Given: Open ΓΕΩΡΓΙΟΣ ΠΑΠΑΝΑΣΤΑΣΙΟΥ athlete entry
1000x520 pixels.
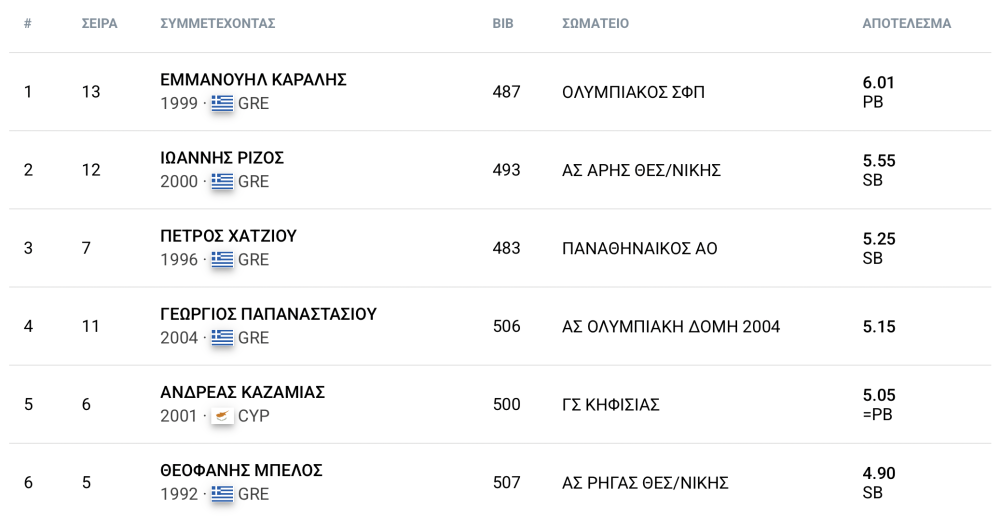Looking at the screenshot, I should click(x=268, y=314).
